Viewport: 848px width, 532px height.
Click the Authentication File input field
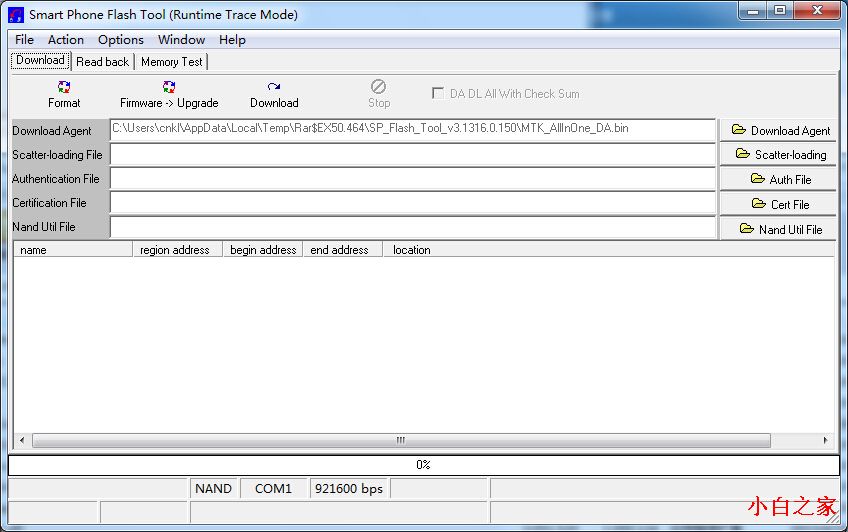click(413, 178)
